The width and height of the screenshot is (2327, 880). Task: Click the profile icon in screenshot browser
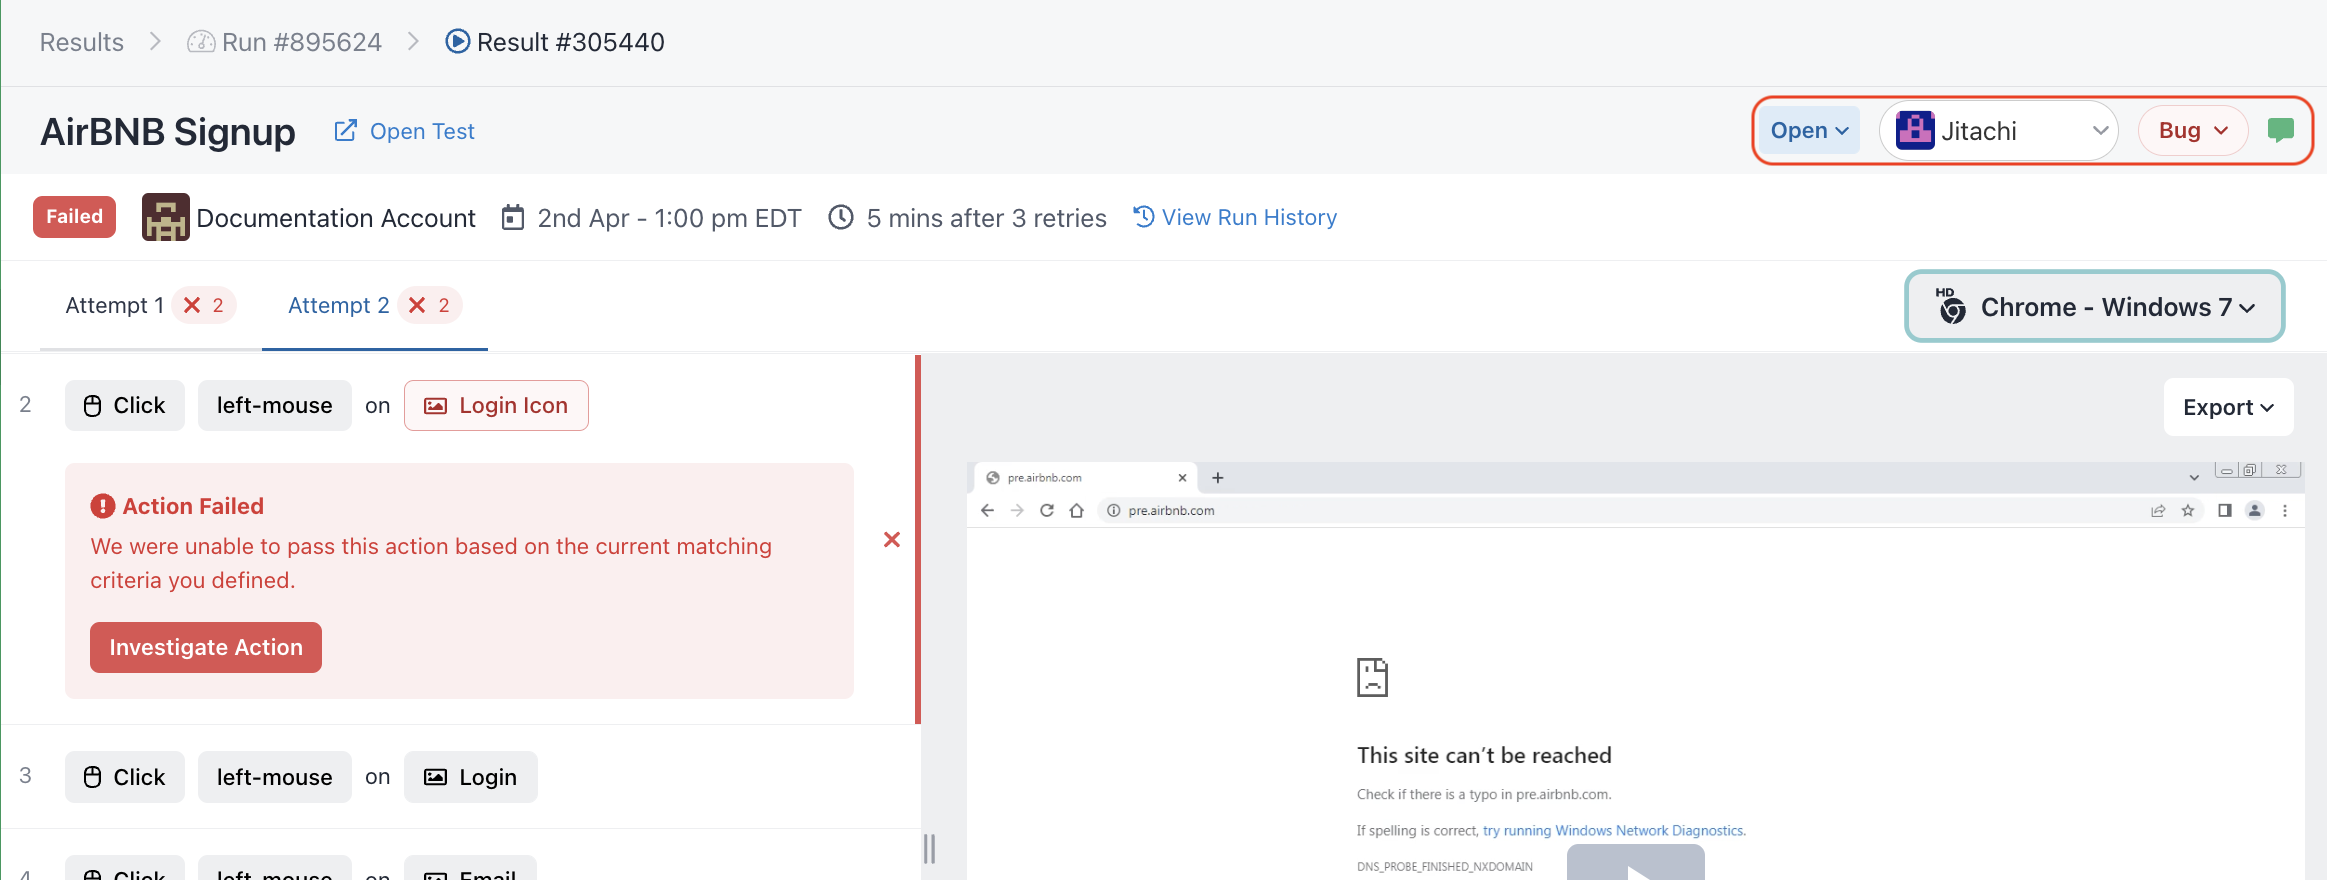coord(2254,510)
